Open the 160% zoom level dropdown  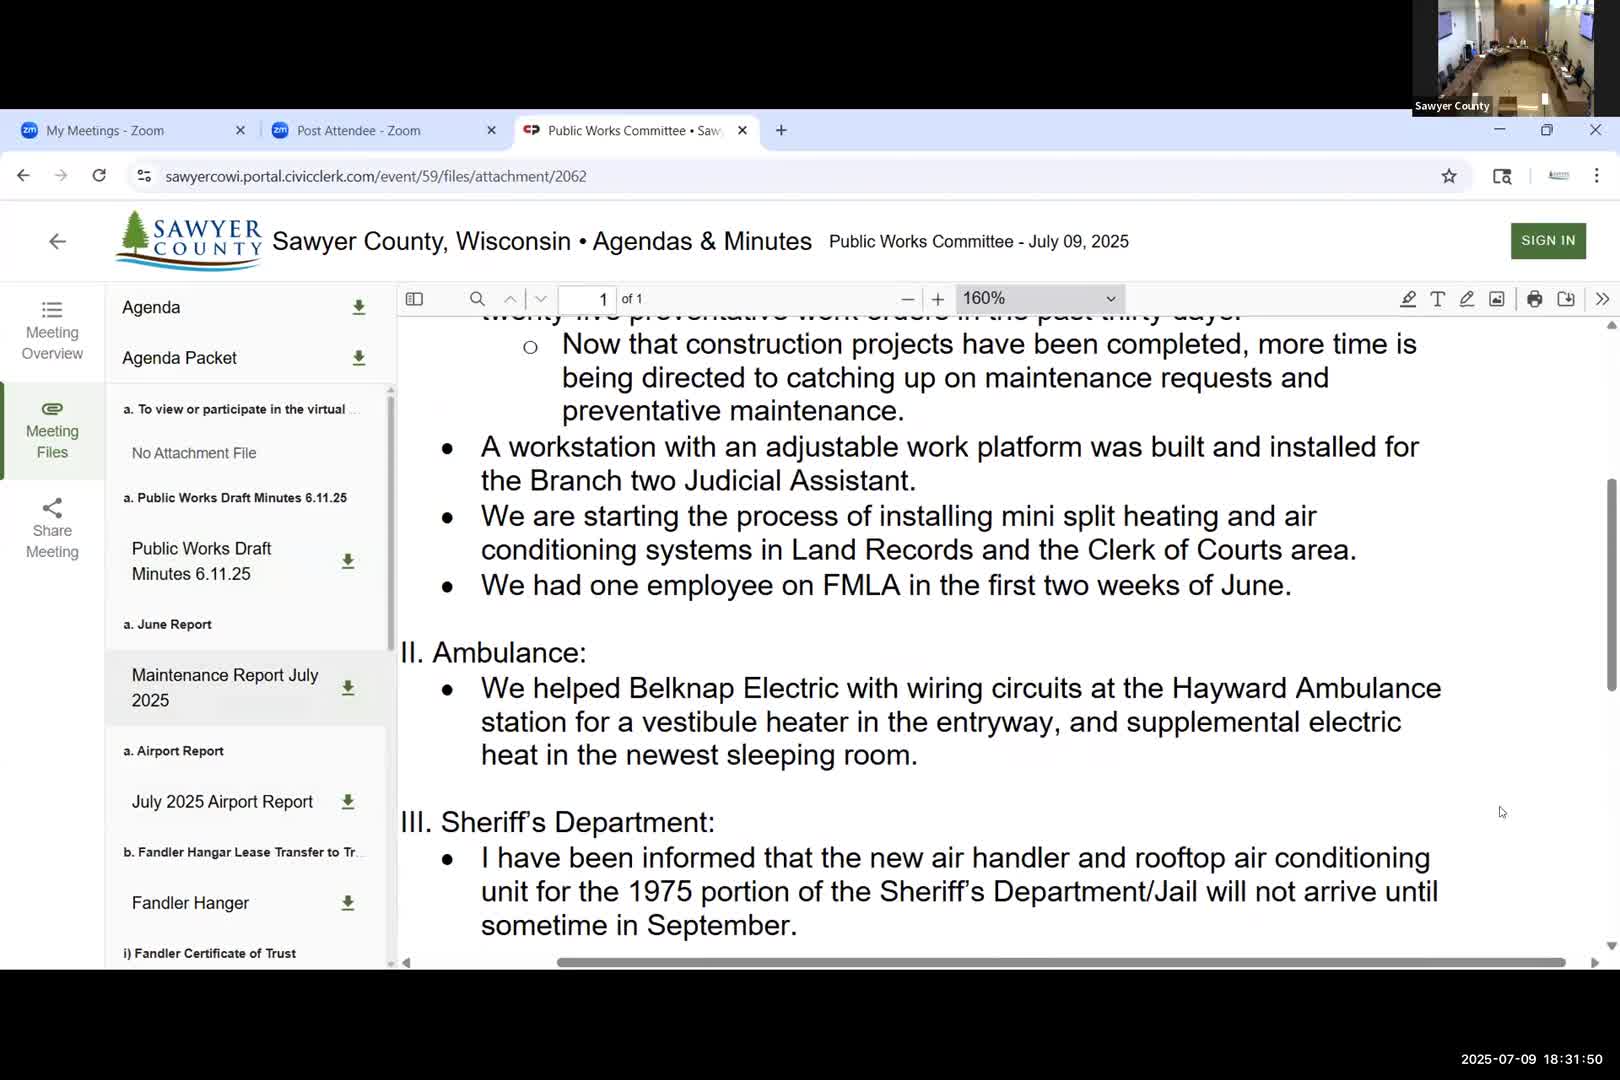1040,299
